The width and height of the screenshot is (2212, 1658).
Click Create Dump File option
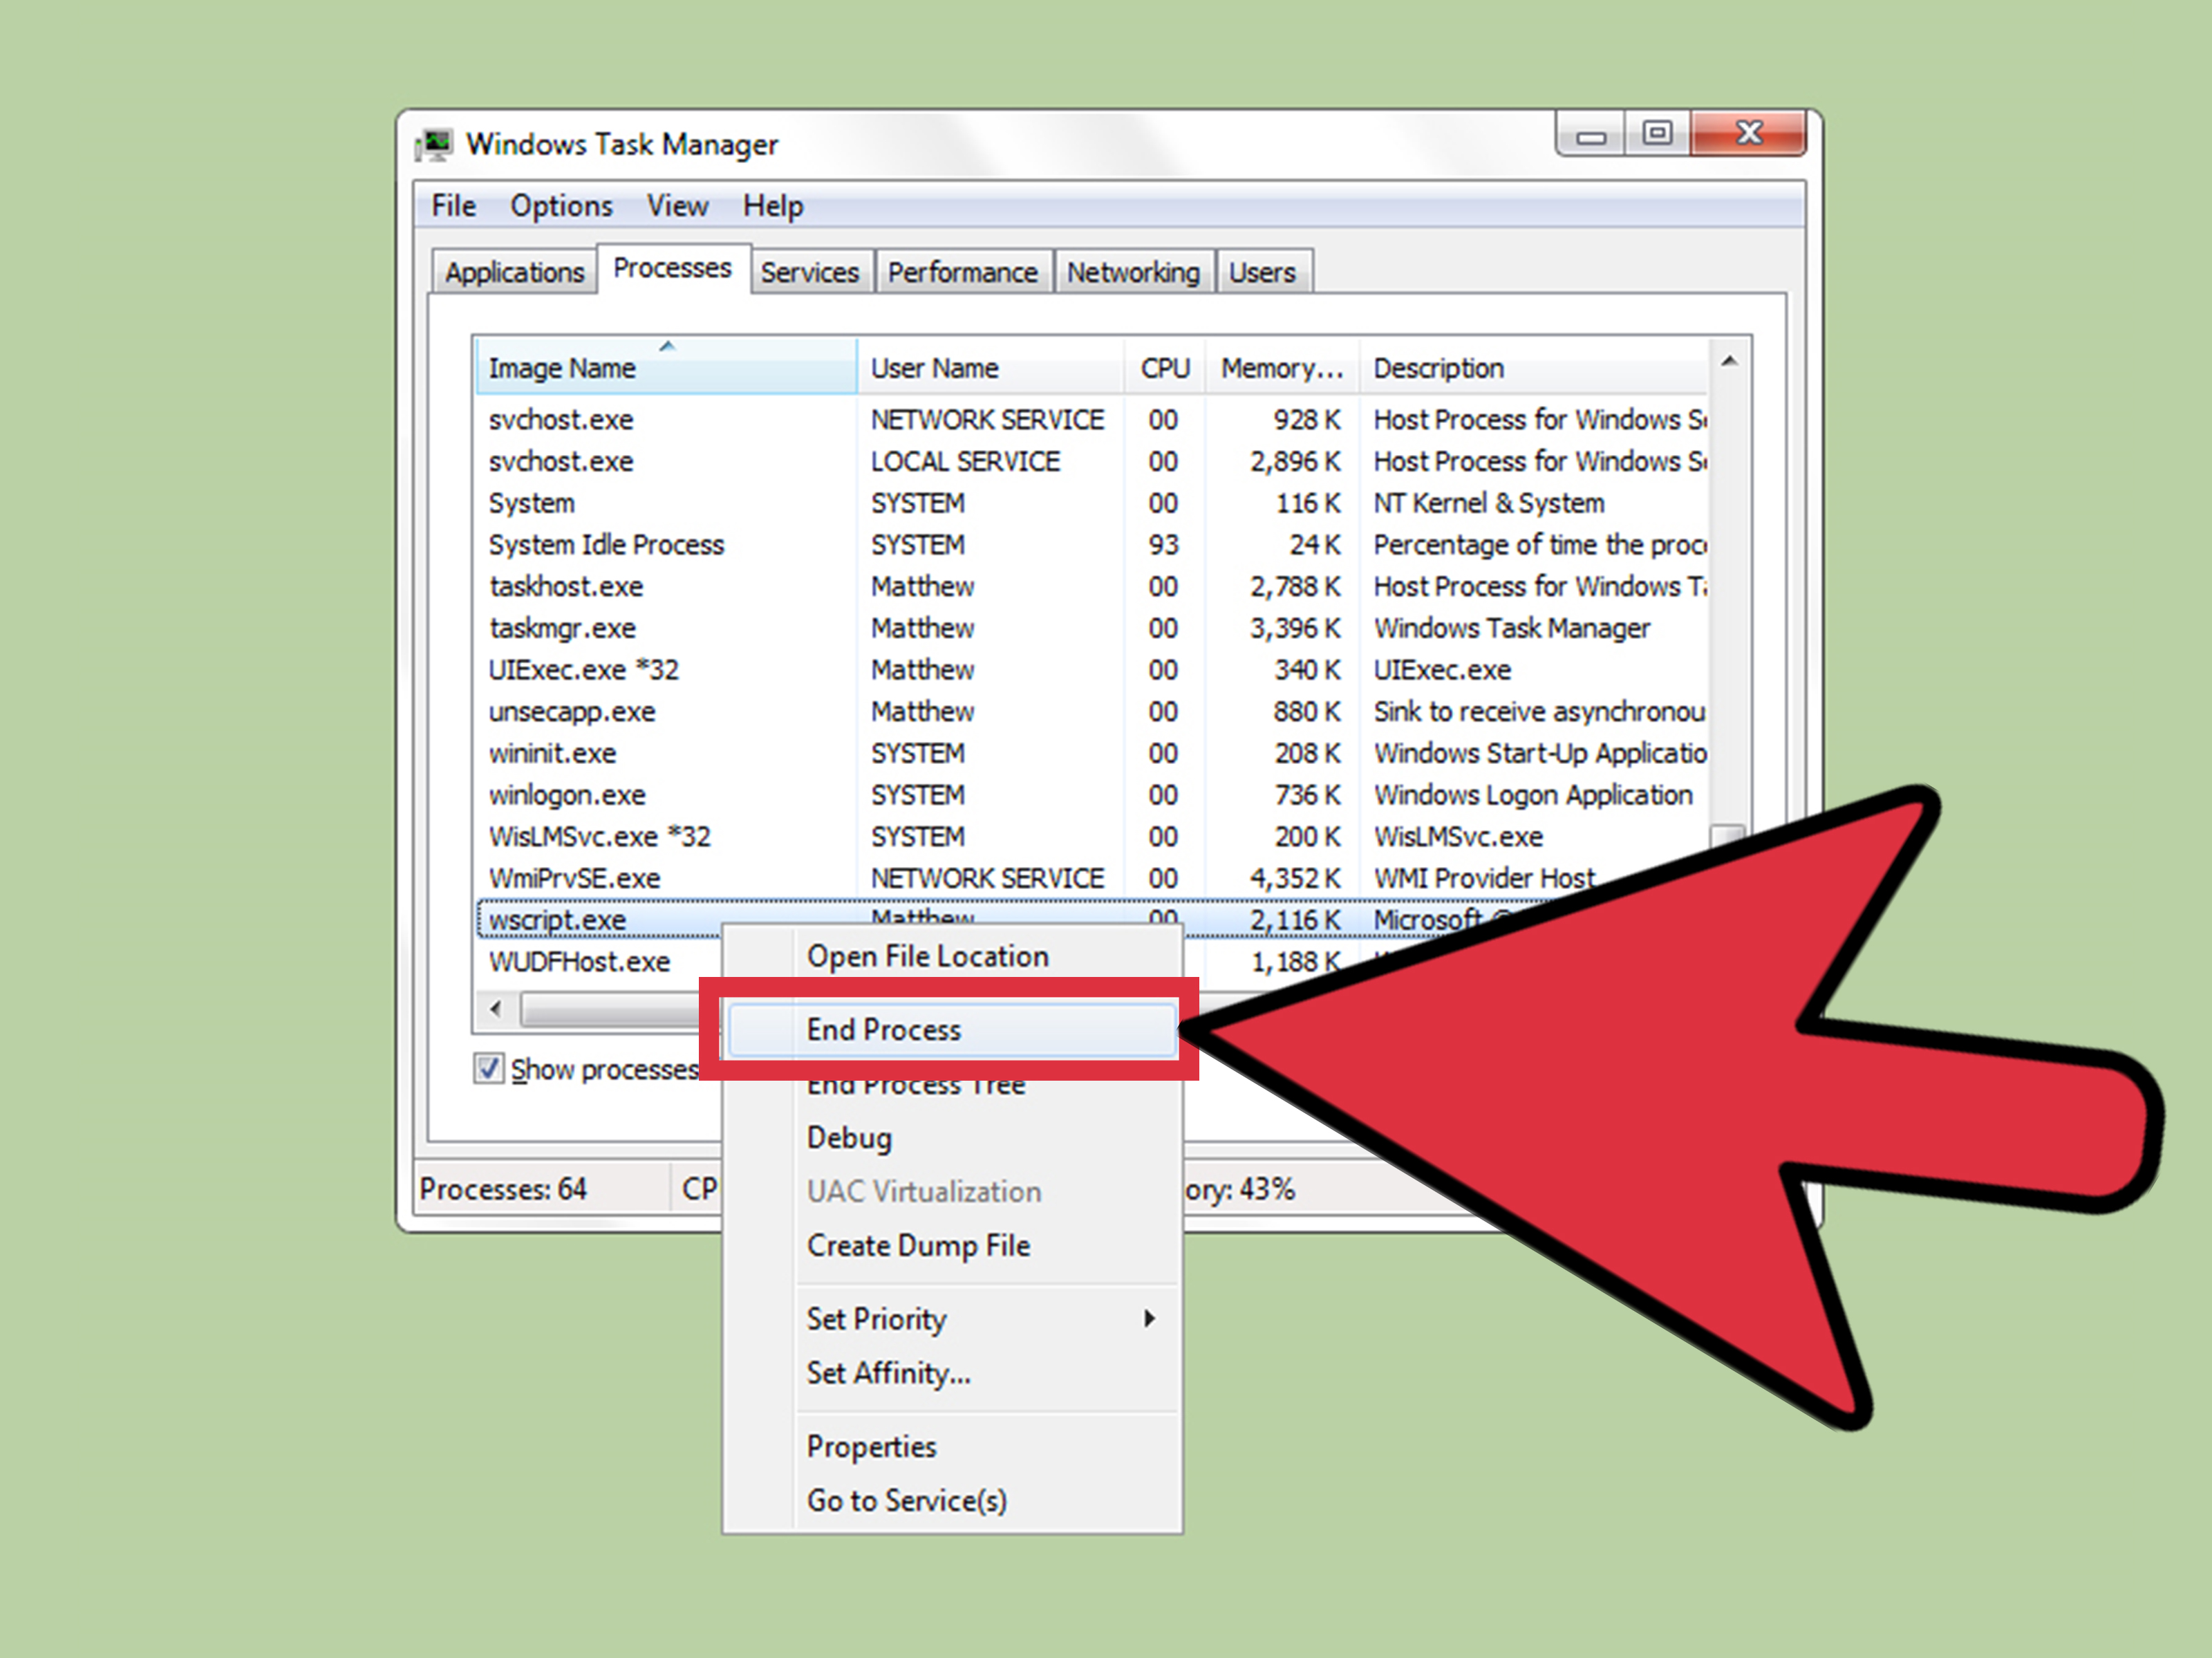[x=918, y=1246]
